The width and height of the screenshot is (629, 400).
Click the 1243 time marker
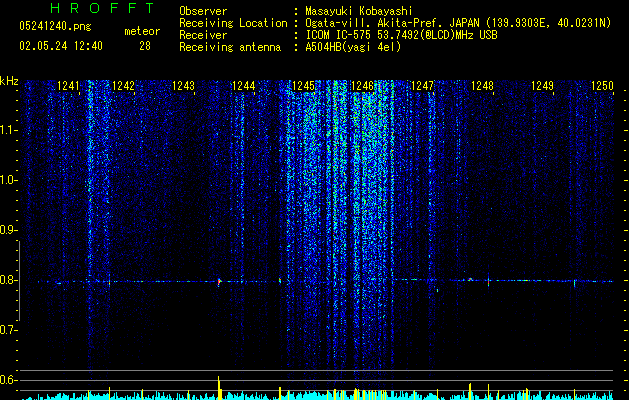(x=183, y=86)
